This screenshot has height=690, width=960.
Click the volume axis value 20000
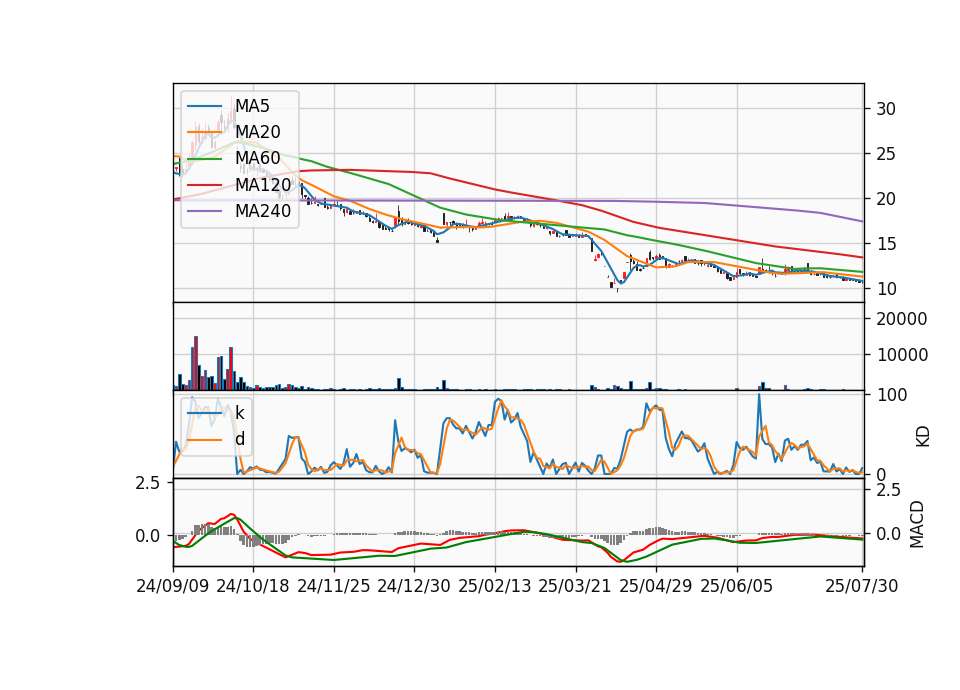coord(902,319)
